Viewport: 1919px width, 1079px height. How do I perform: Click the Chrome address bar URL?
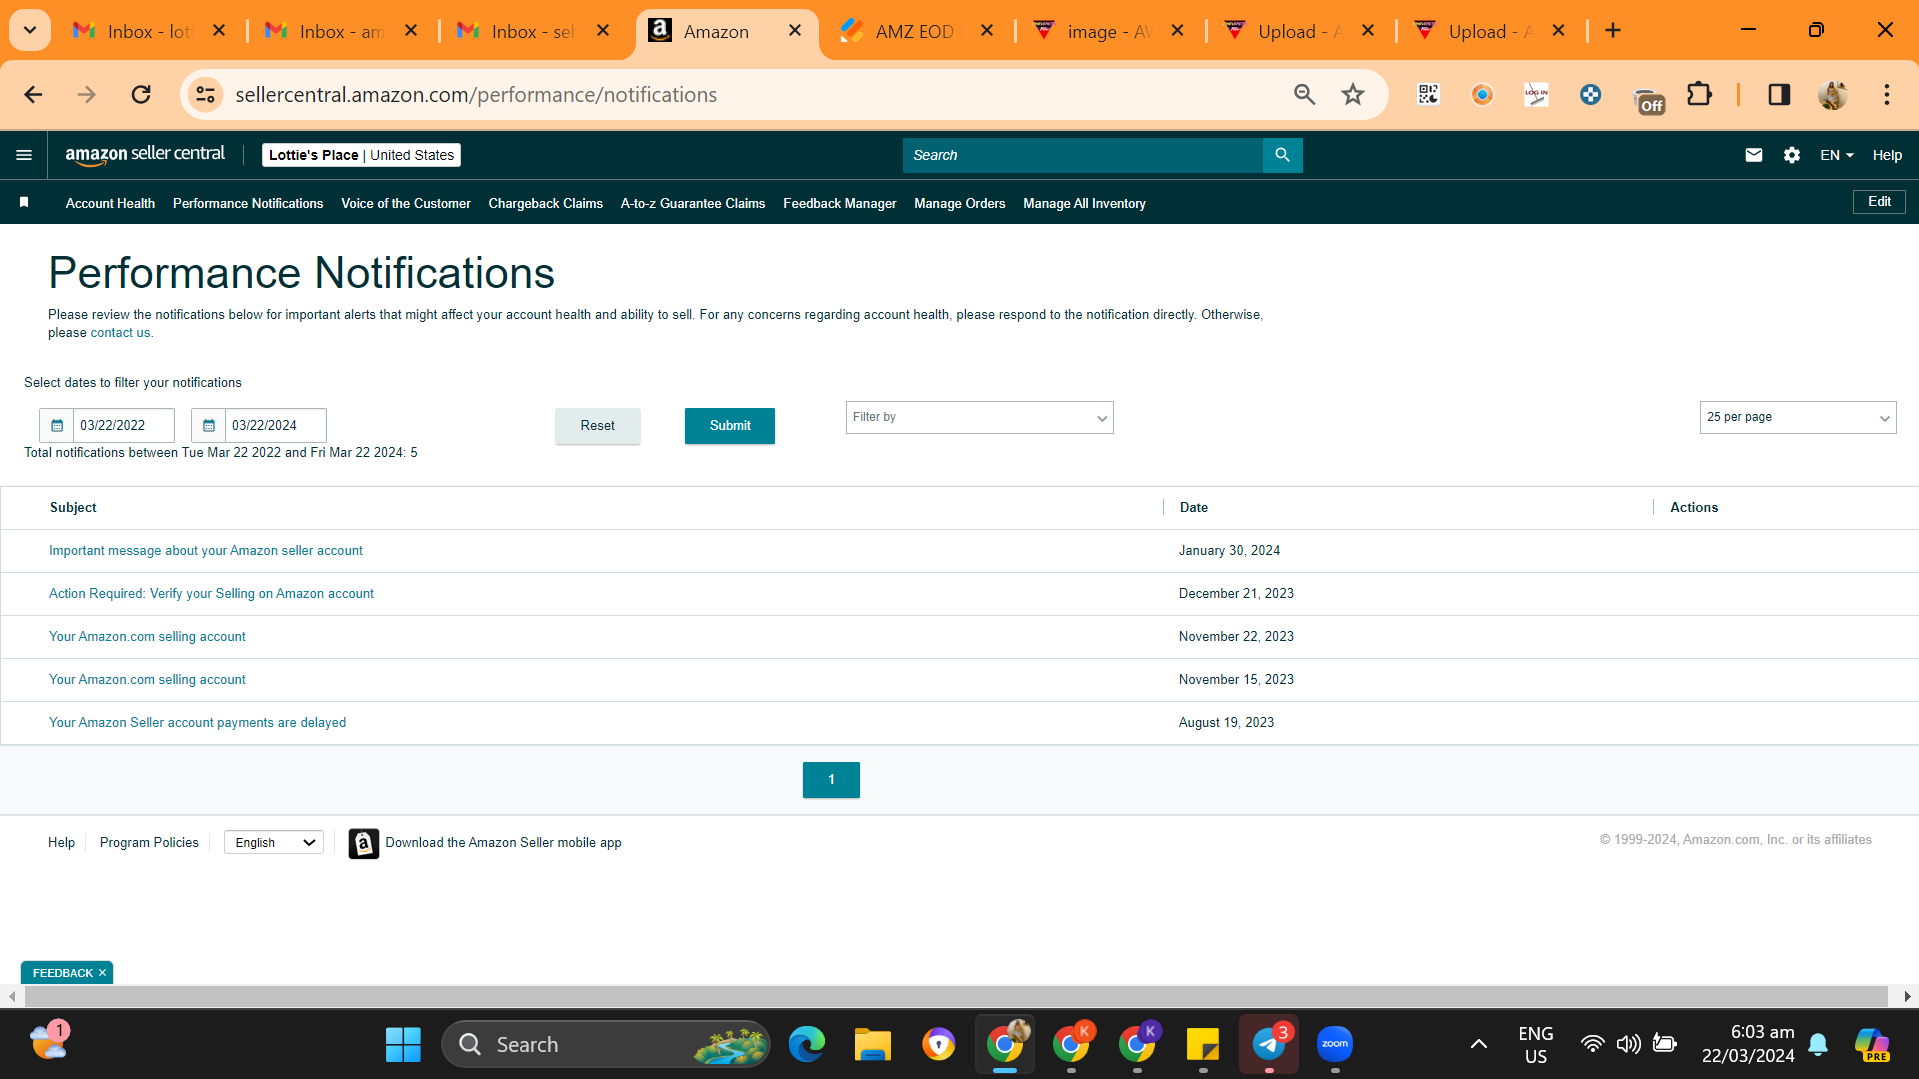click(476, 95)
